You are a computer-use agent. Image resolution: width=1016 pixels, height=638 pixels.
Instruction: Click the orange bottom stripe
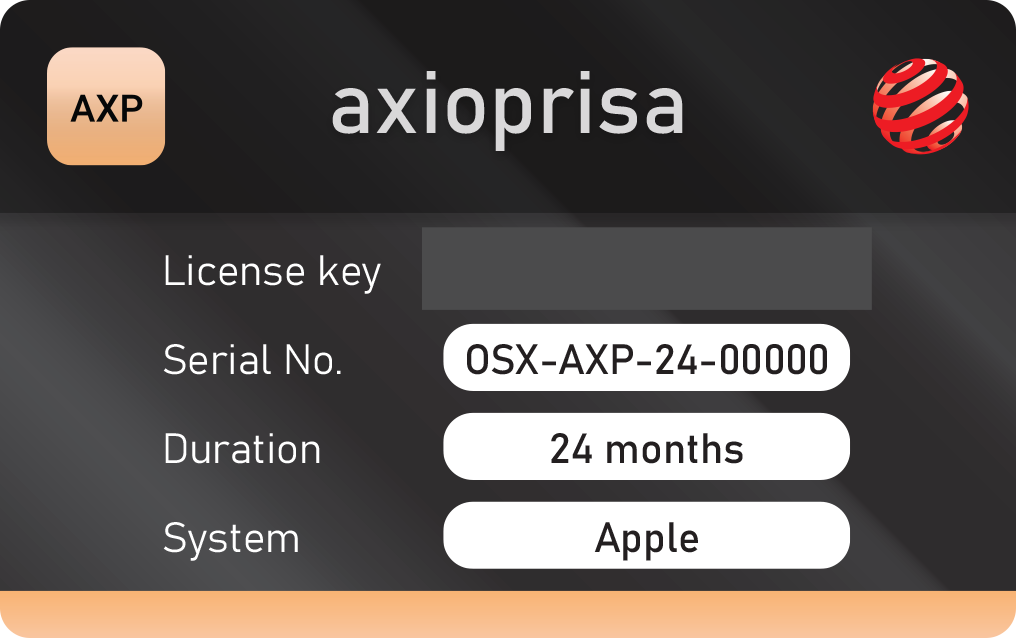click(x=508, y=614)
